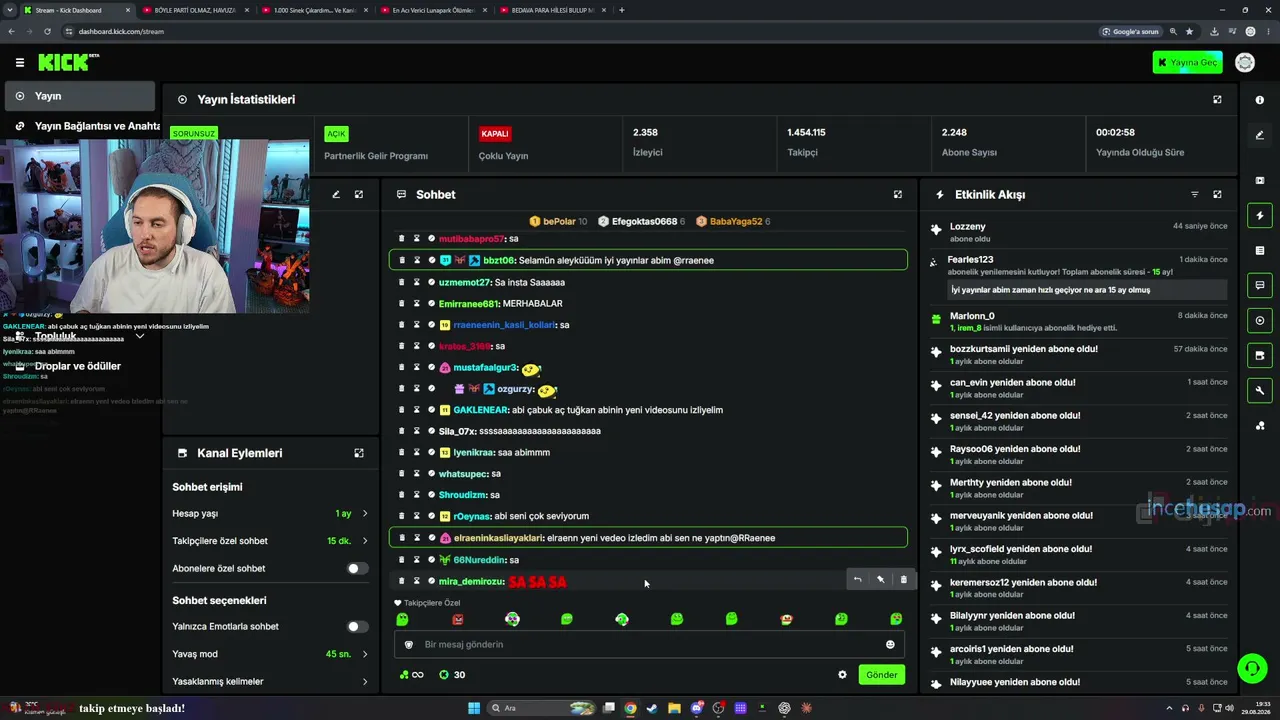Expand the Sohbet chat panel to fullscreen
Image resolution: width=1280 pixels, height=720 pixels.
pyautogui.click(x=898, y=194)
